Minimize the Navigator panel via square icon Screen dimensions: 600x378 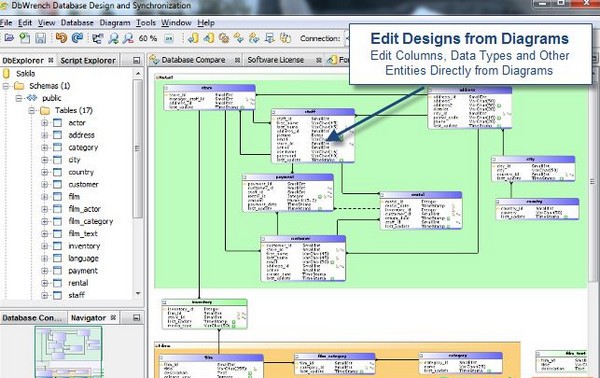point(137,318)
